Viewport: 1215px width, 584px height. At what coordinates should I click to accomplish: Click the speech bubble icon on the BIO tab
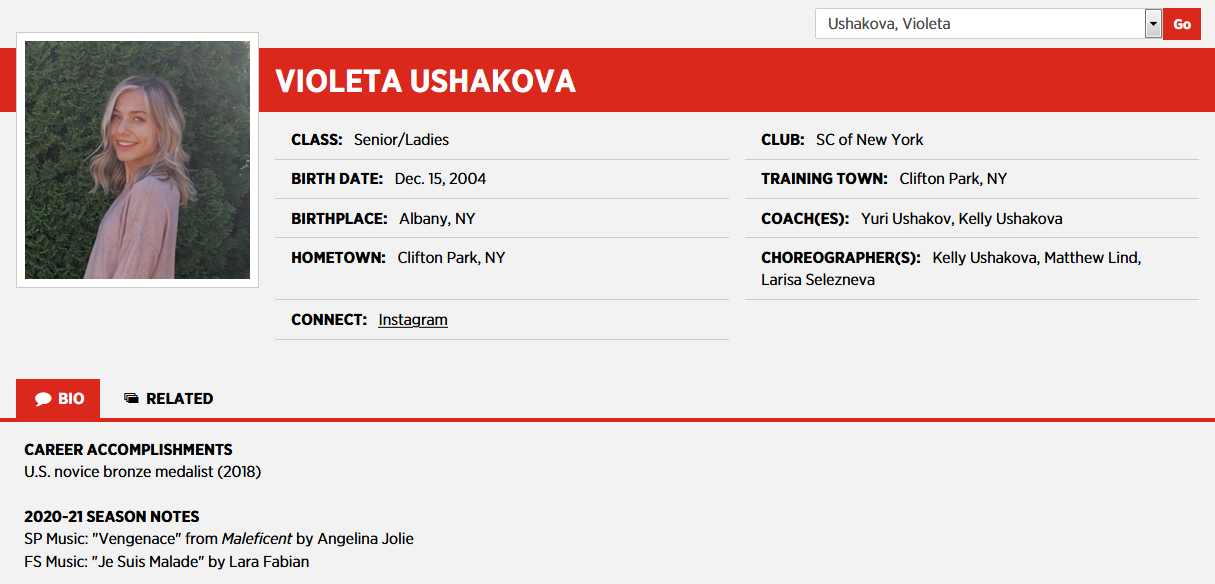click(43, 399)
